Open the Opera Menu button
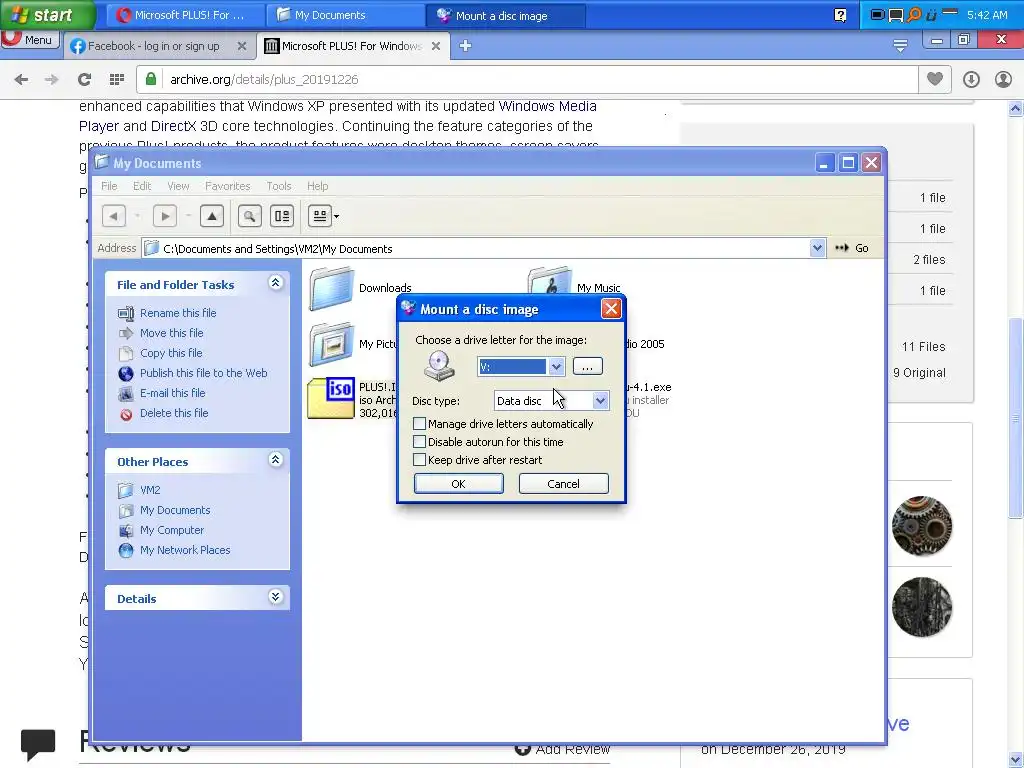This screenshot has height=768, width=1024. coord(30,39)
